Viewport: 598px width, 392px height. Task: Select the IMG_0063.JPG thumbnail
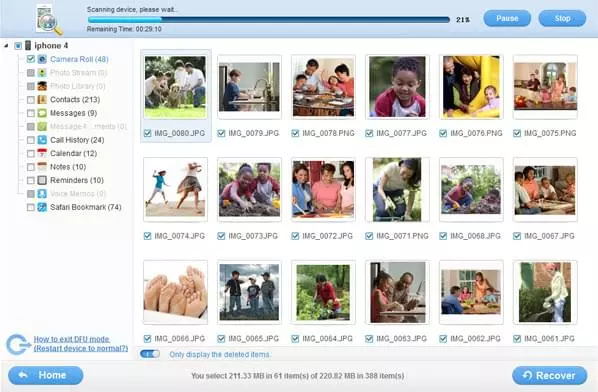(397, 292)
